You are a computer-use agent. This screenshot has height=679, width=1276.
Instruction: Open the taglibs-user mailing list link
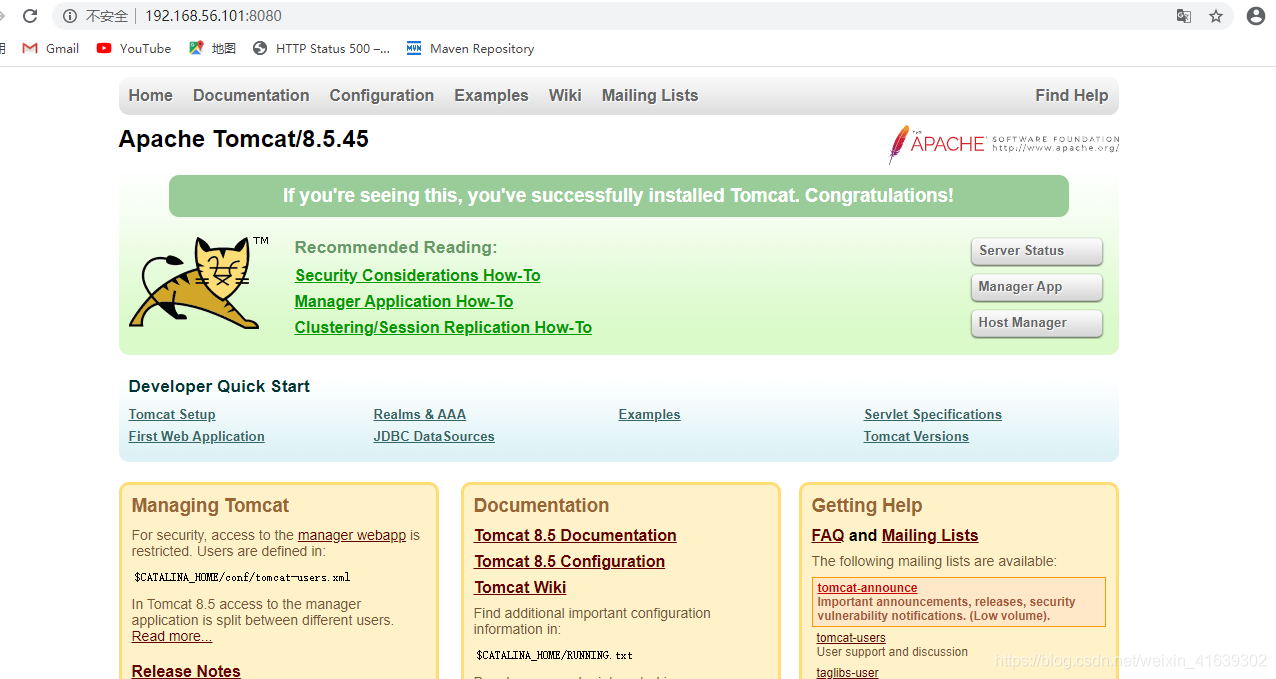tap(847, 673)
